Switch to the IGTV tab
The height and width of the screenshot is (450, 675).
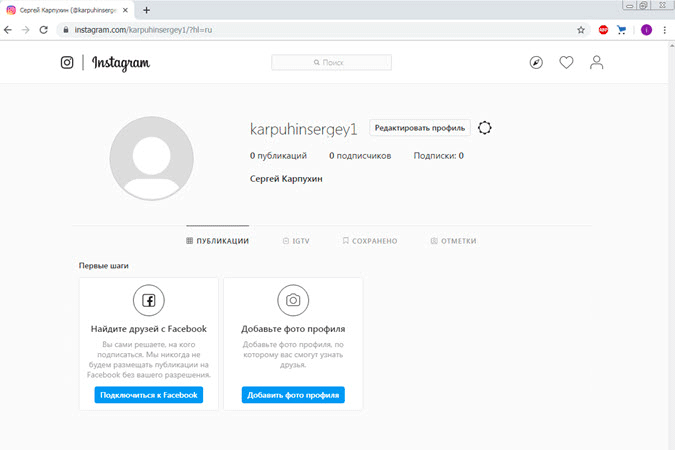click(296, 241)
